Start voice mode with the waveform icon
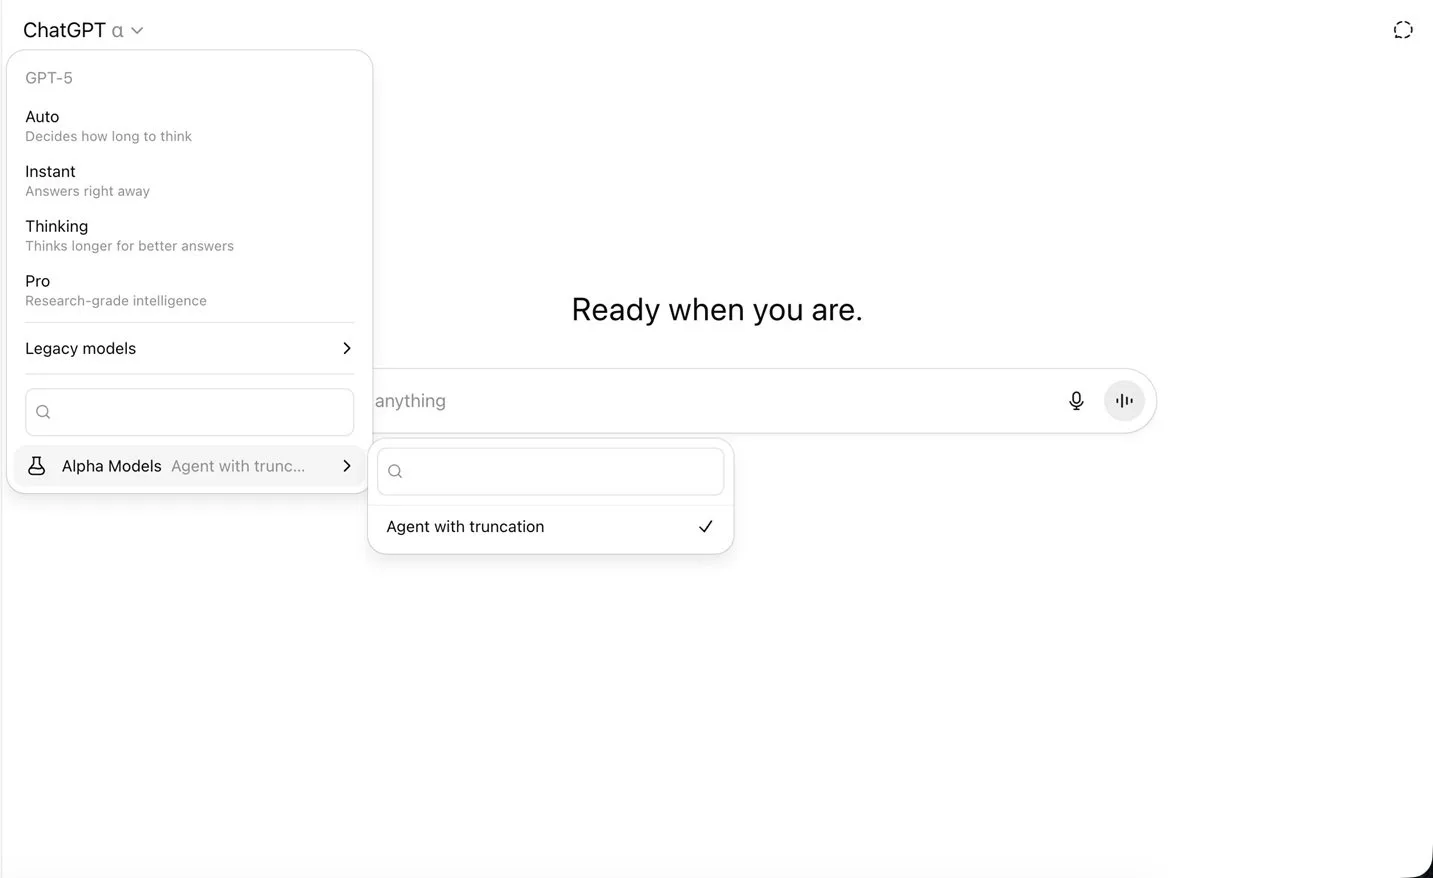 click(x=1124, y=401)
